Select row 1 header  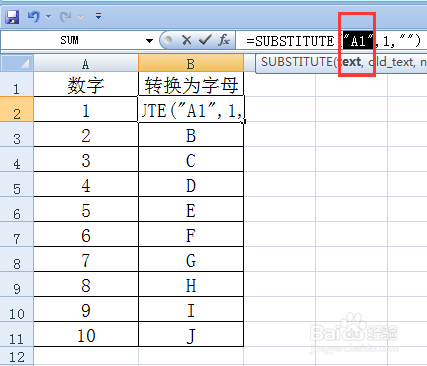[x=17, y=85]
